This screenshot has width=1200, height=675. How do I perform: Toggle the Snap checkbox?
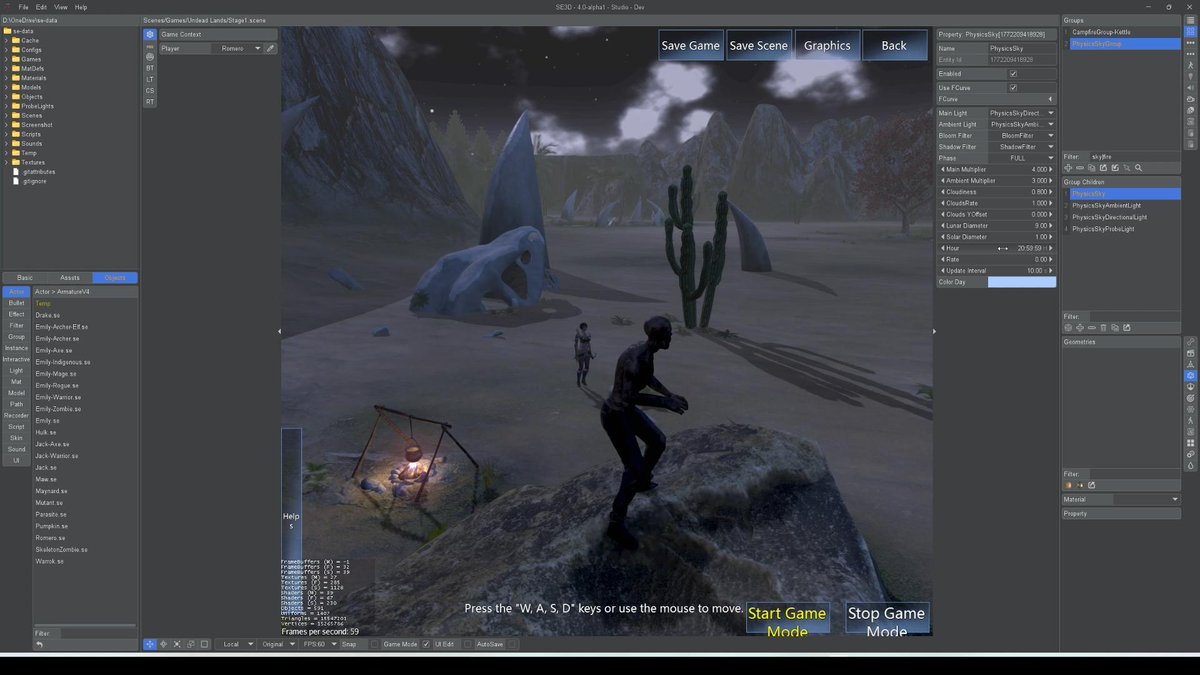pos(374,644)
